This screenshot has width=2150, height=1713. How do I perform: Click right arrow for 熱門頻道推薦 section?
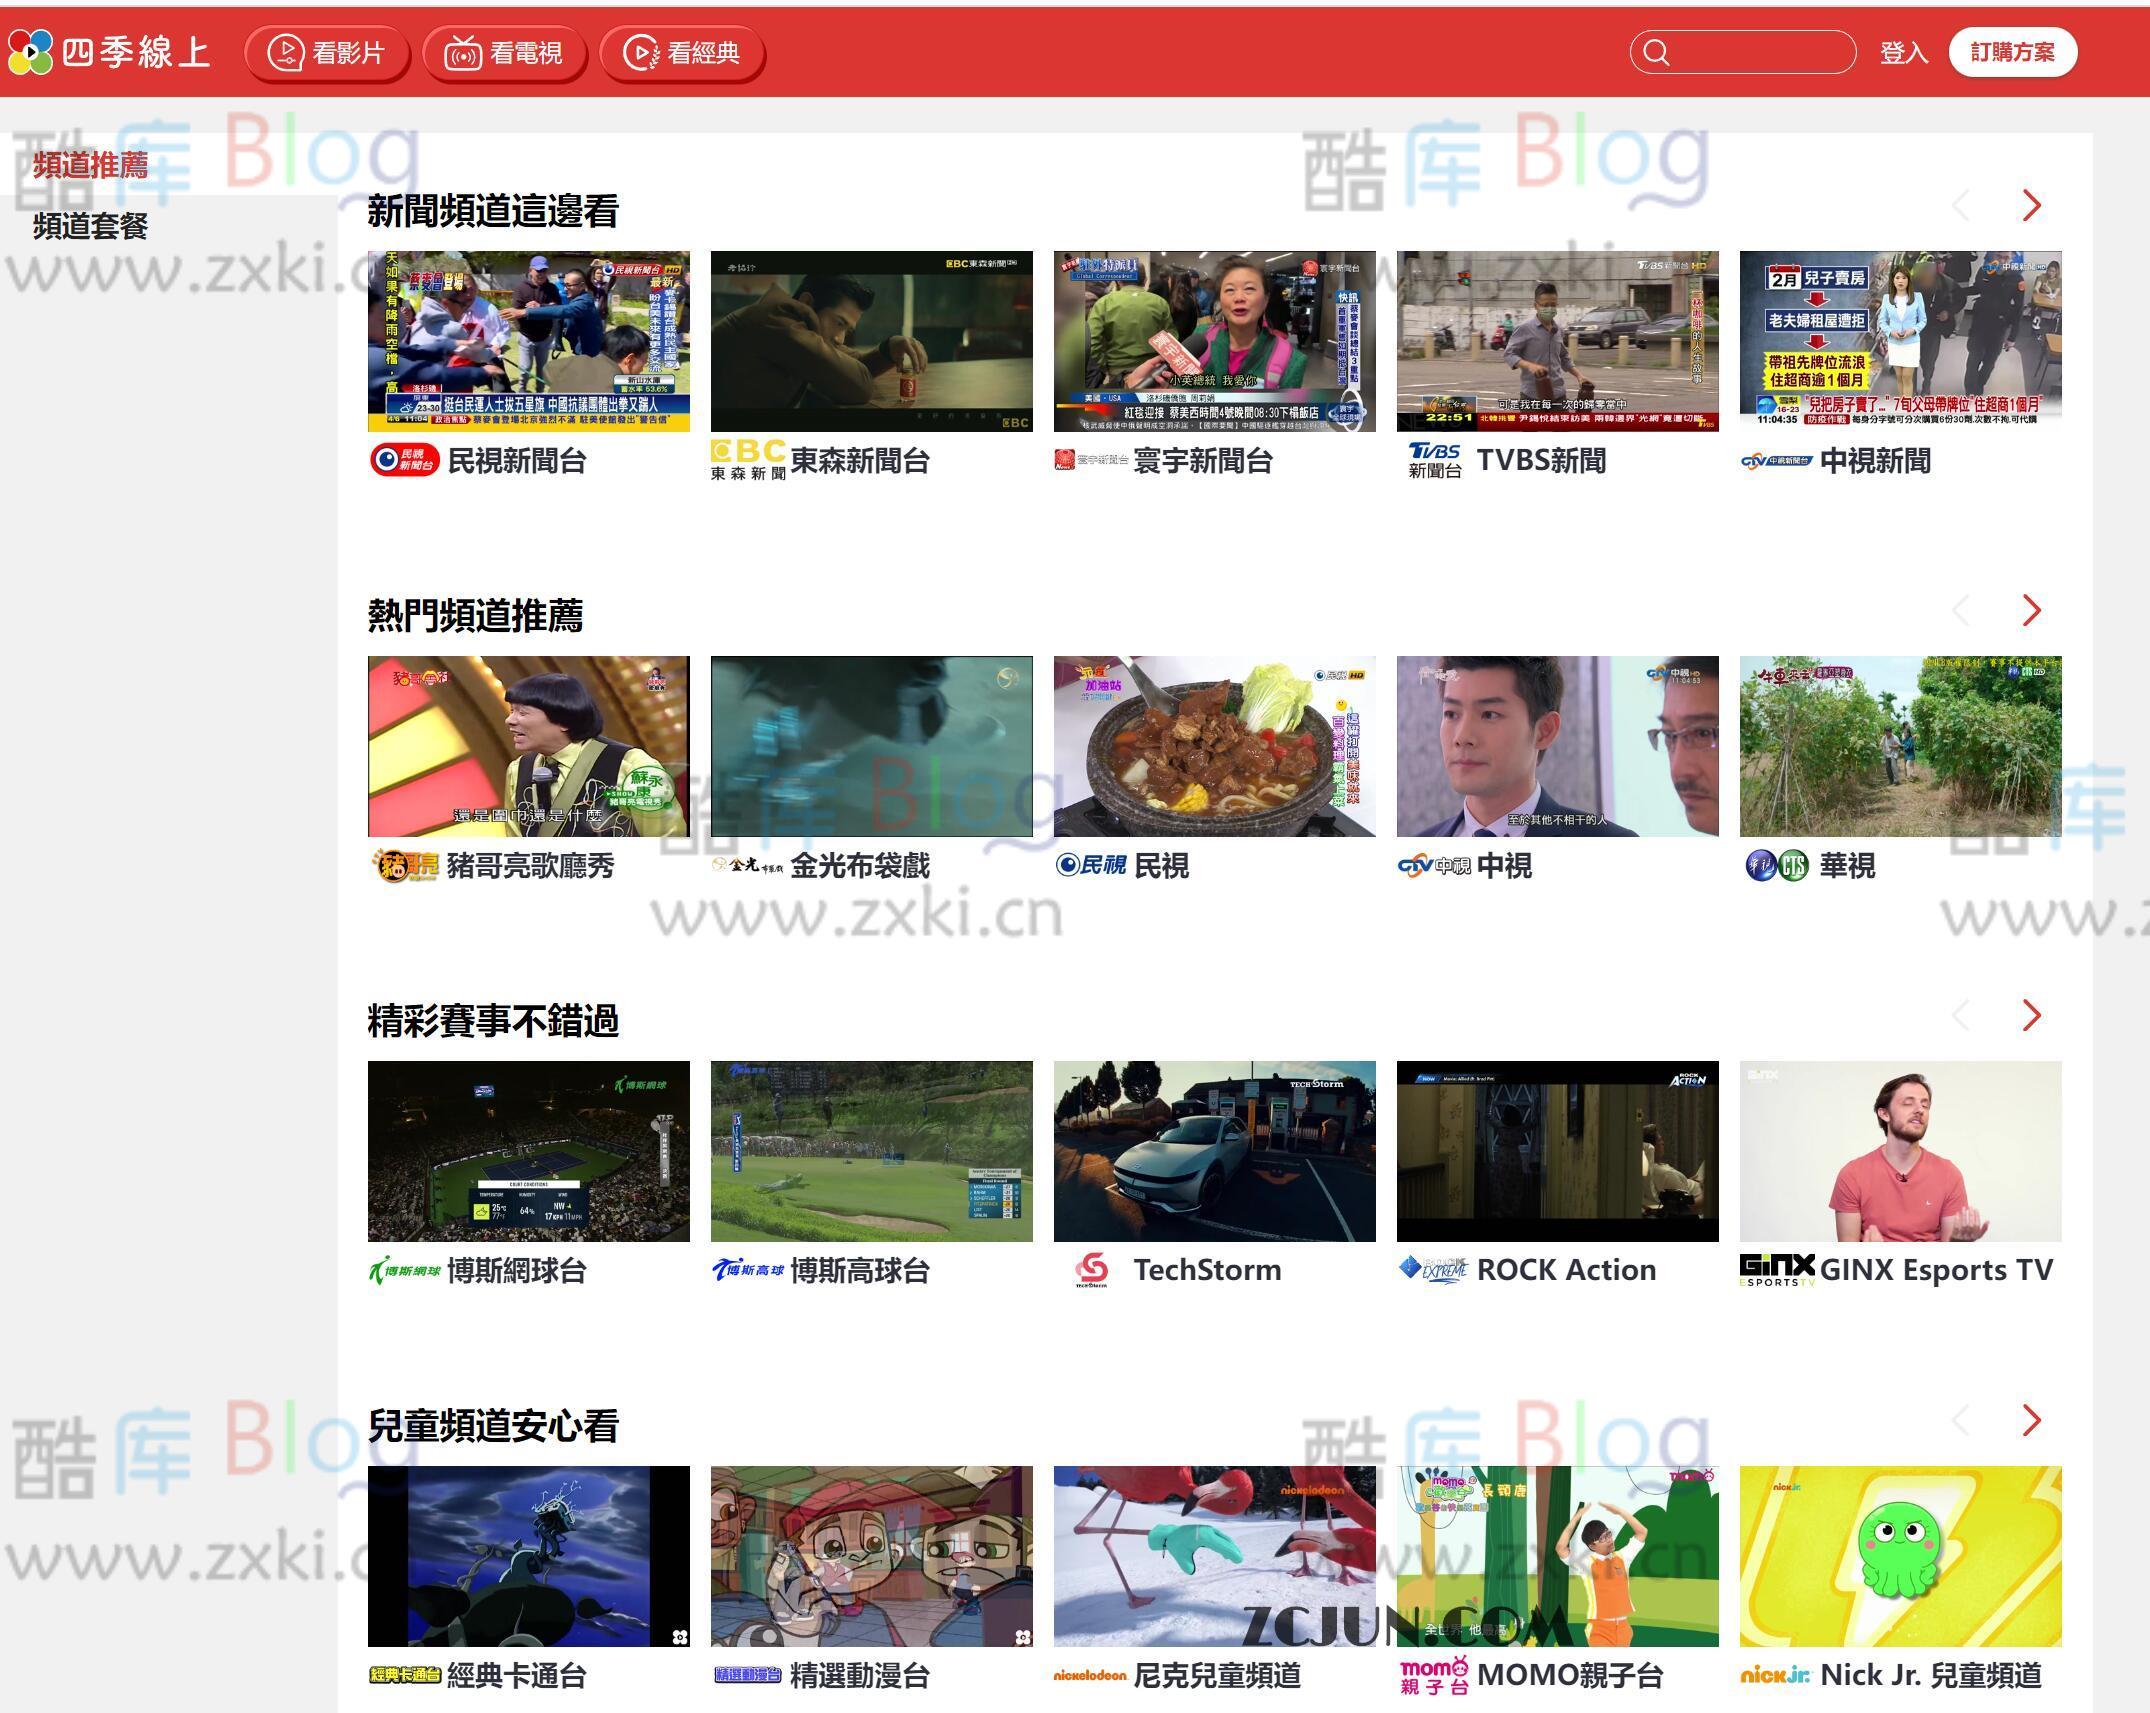click(2030, 610)
